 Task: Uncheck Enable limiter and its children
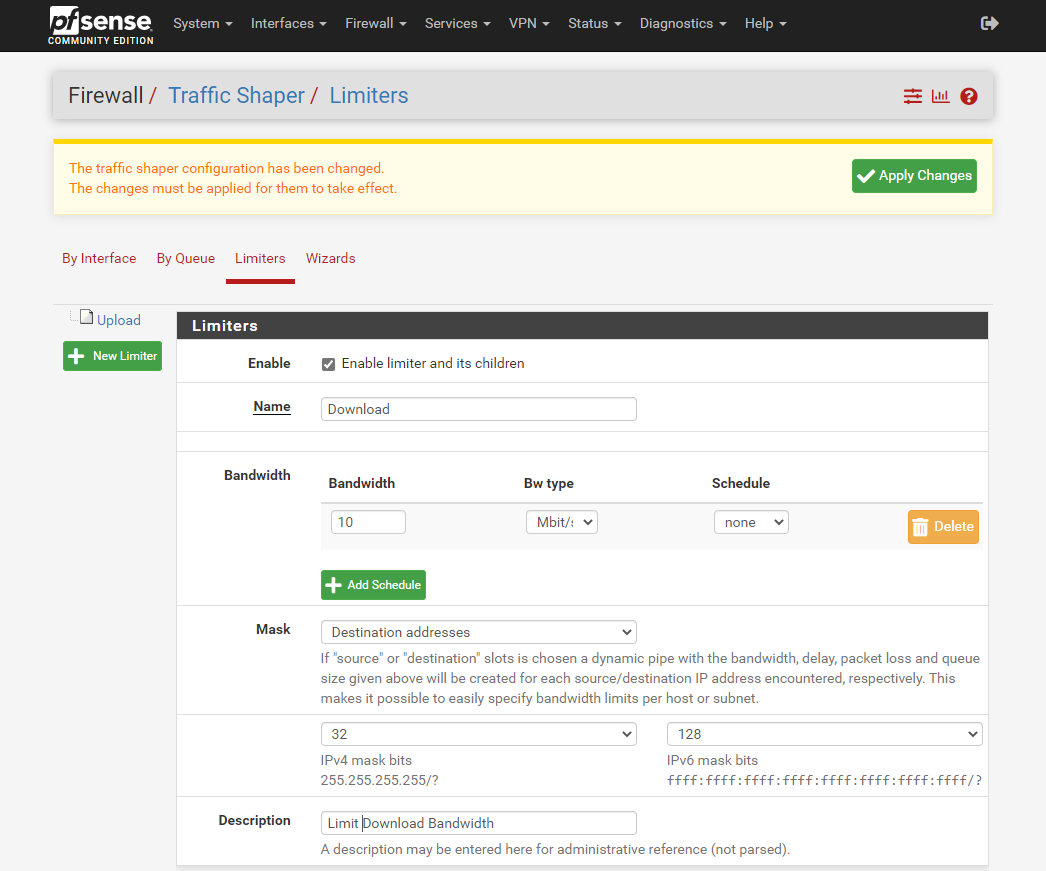pos(328,364)
